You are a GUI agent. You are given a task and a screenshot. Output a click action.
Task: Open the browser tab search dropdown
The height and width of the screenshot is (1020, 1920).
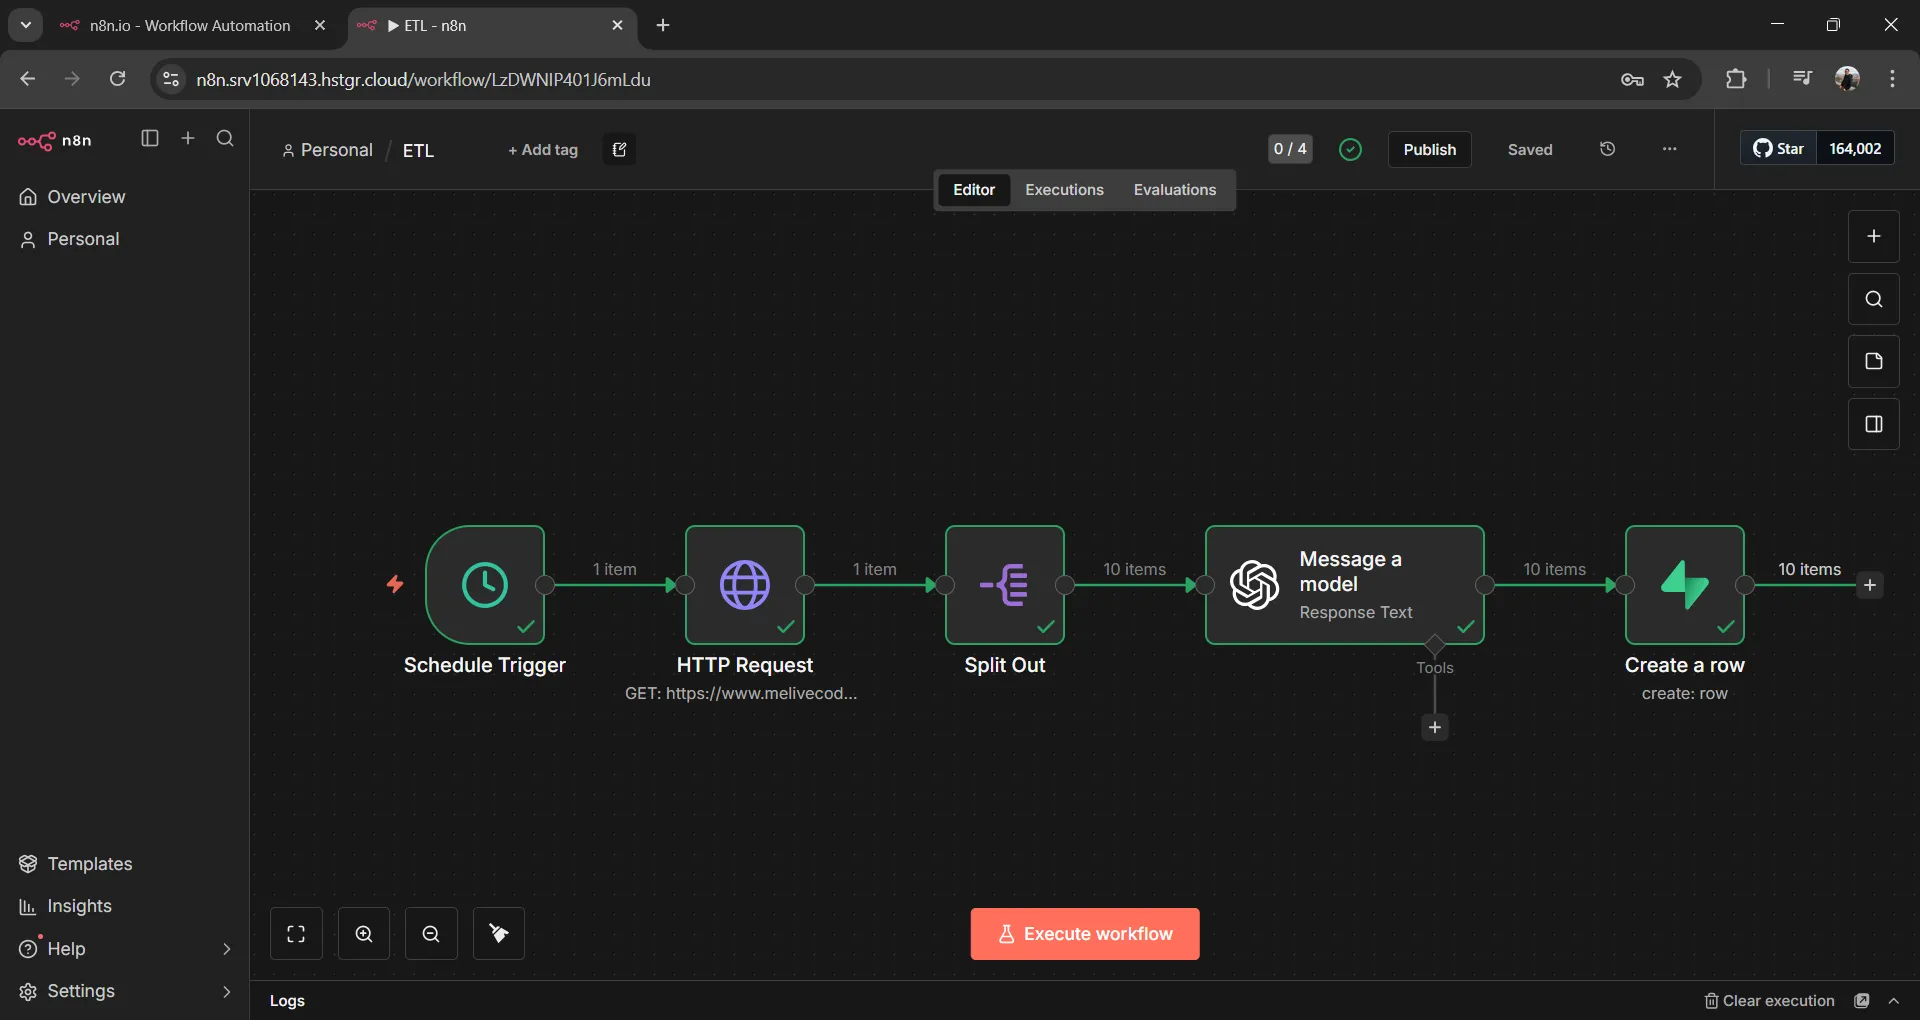click(25, 25)
